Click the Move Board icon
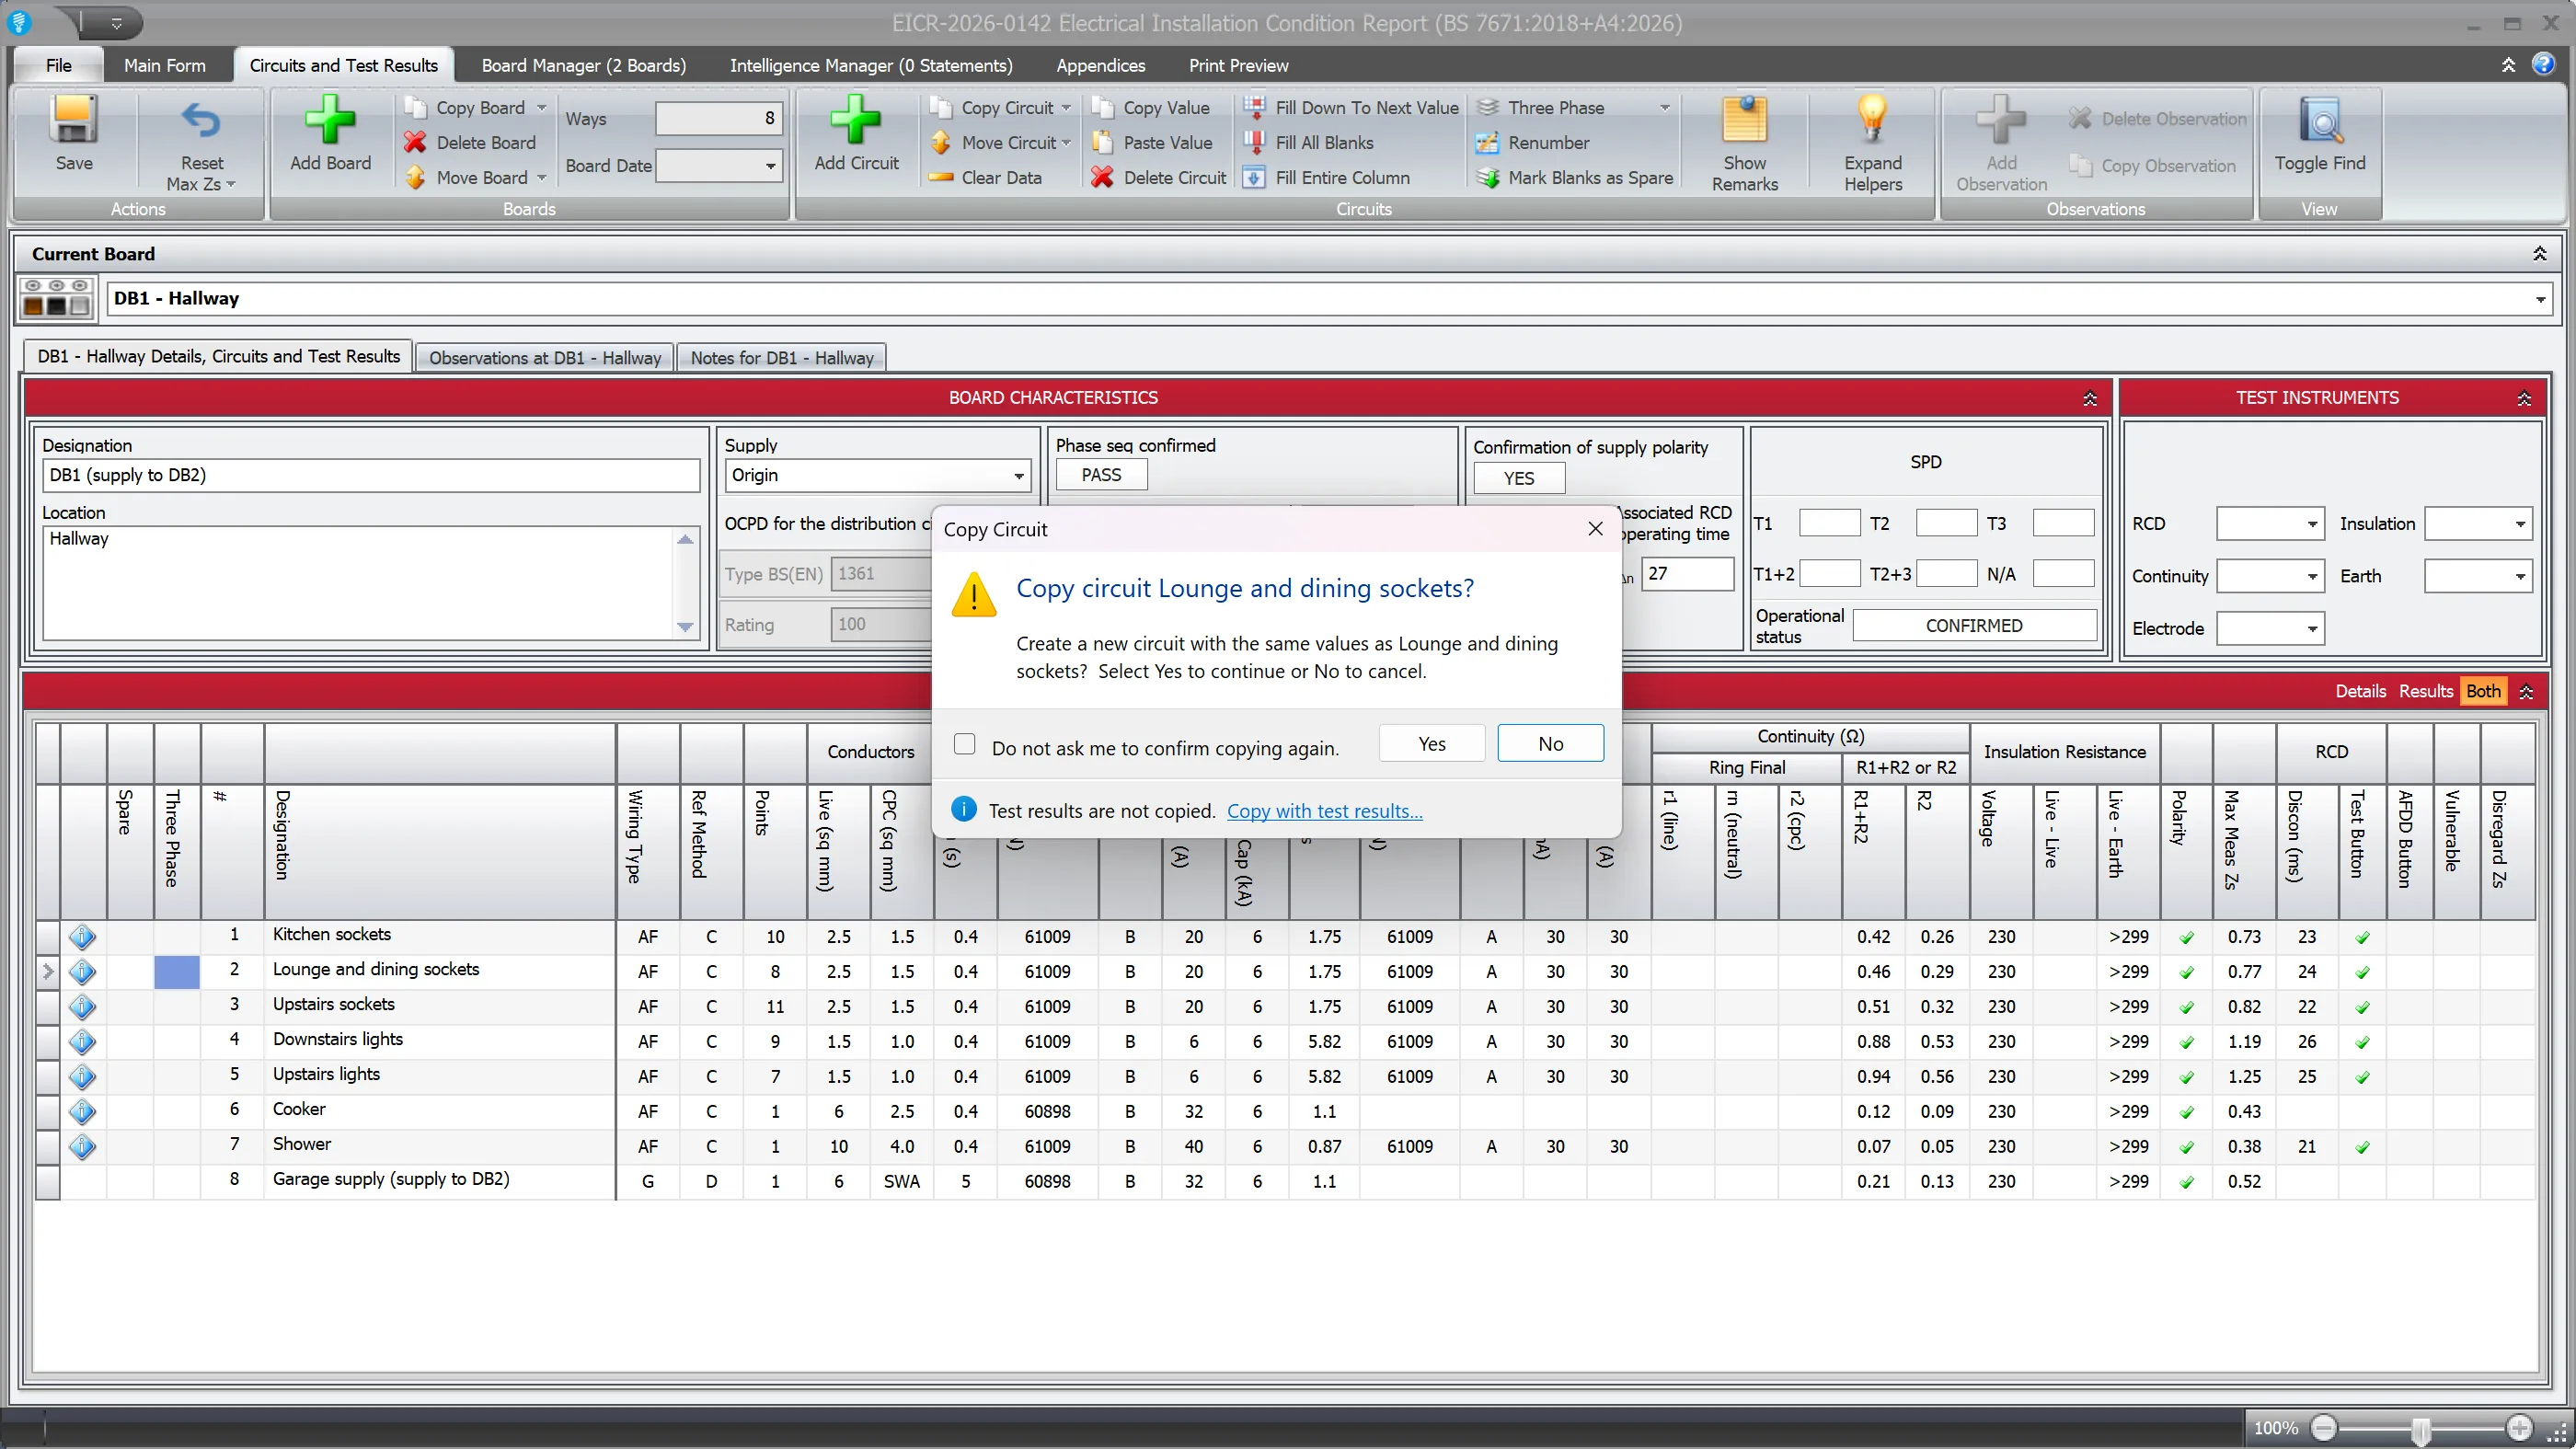Image resolution: width=2576 pixels, height=1449 pixels. 415,177
